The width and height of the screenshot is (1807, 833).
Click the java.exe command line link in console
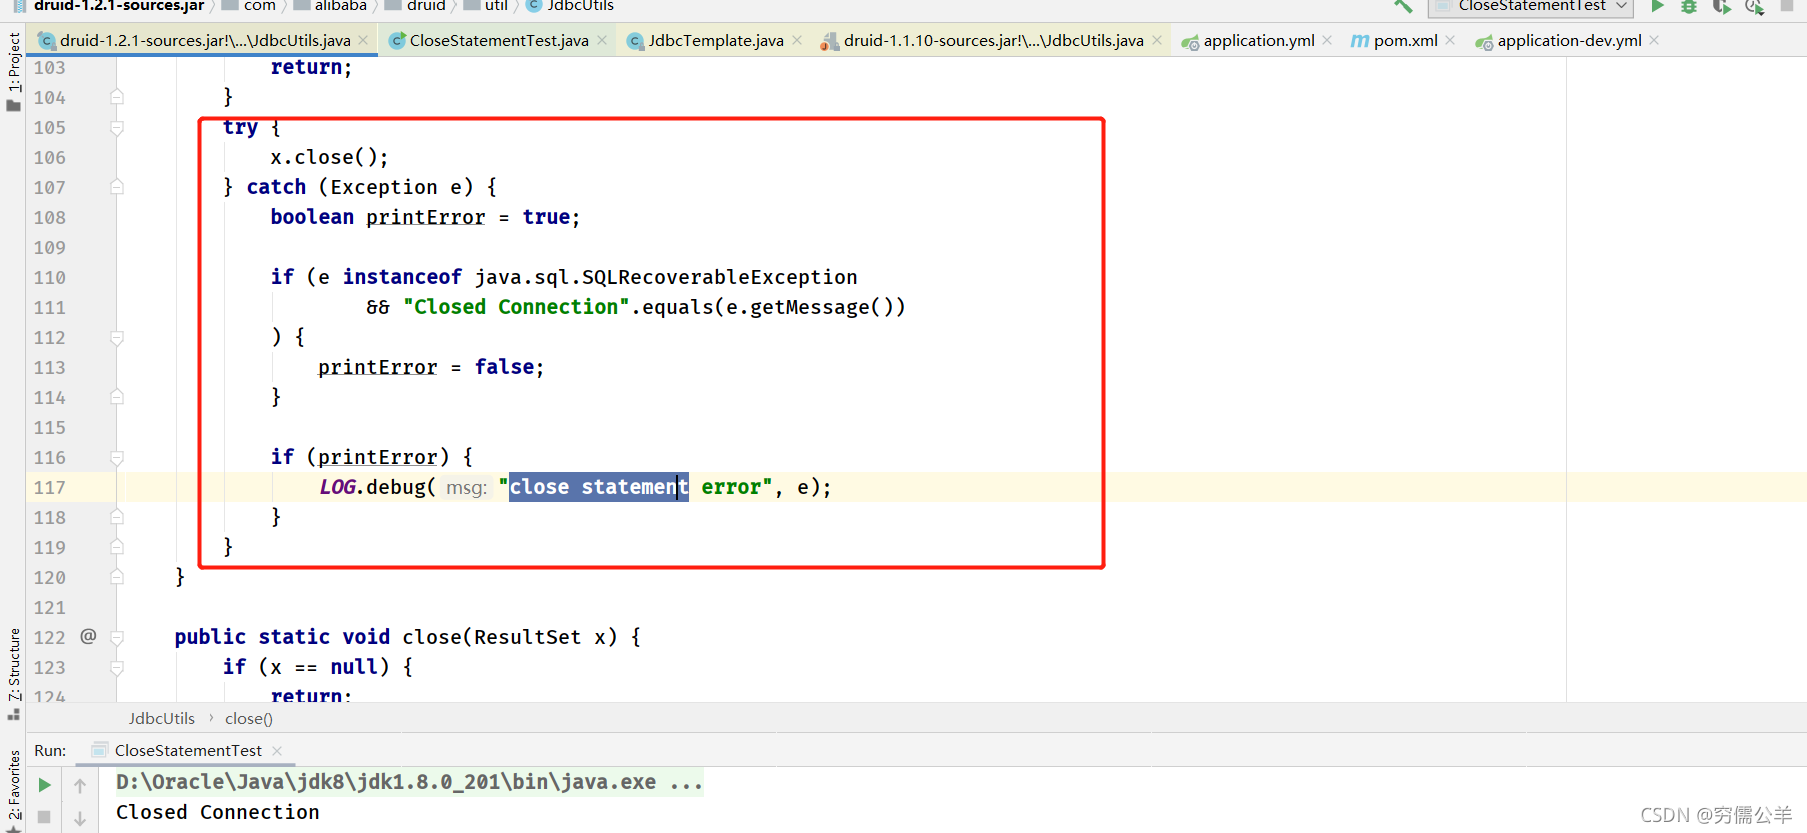pos(409,782)
